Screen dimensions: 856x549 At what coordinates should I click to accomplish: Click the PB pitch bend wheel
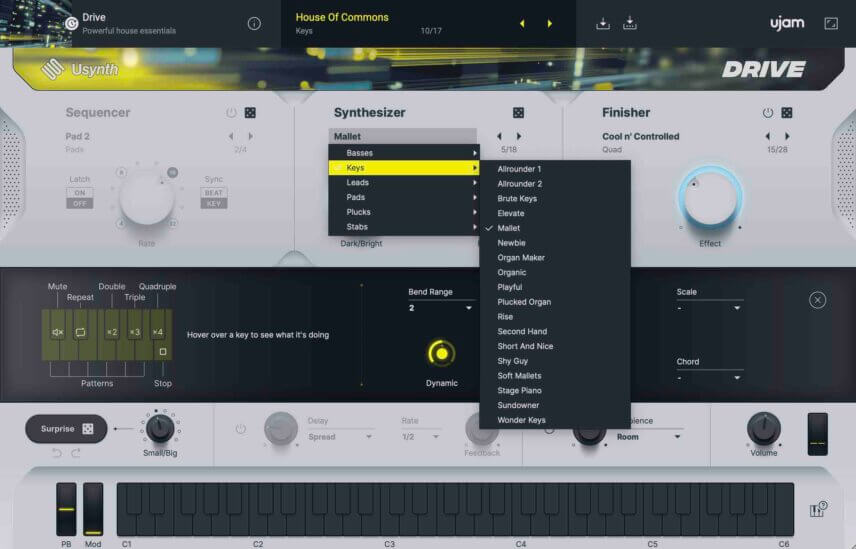(66, 509)
